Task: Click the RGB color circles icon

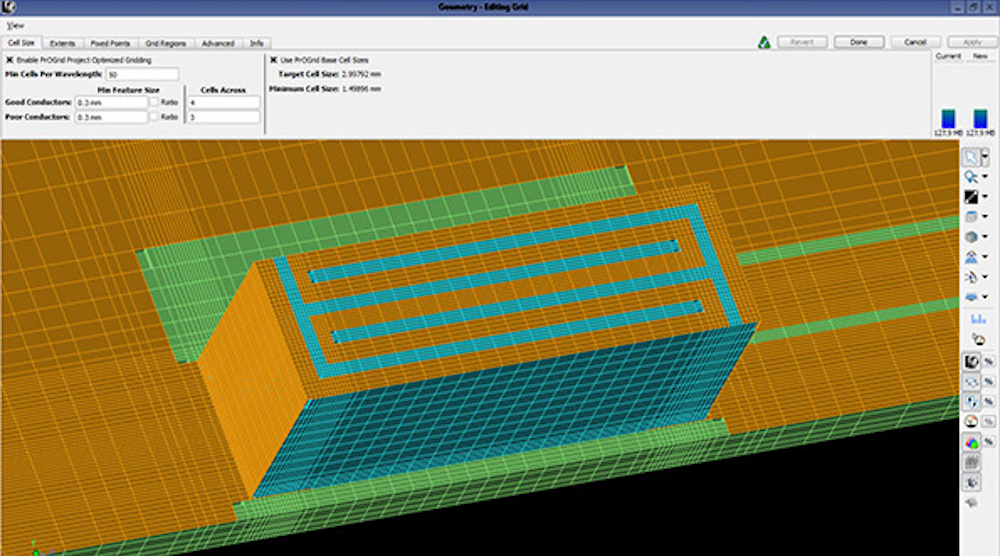Action: coord(971,441)
